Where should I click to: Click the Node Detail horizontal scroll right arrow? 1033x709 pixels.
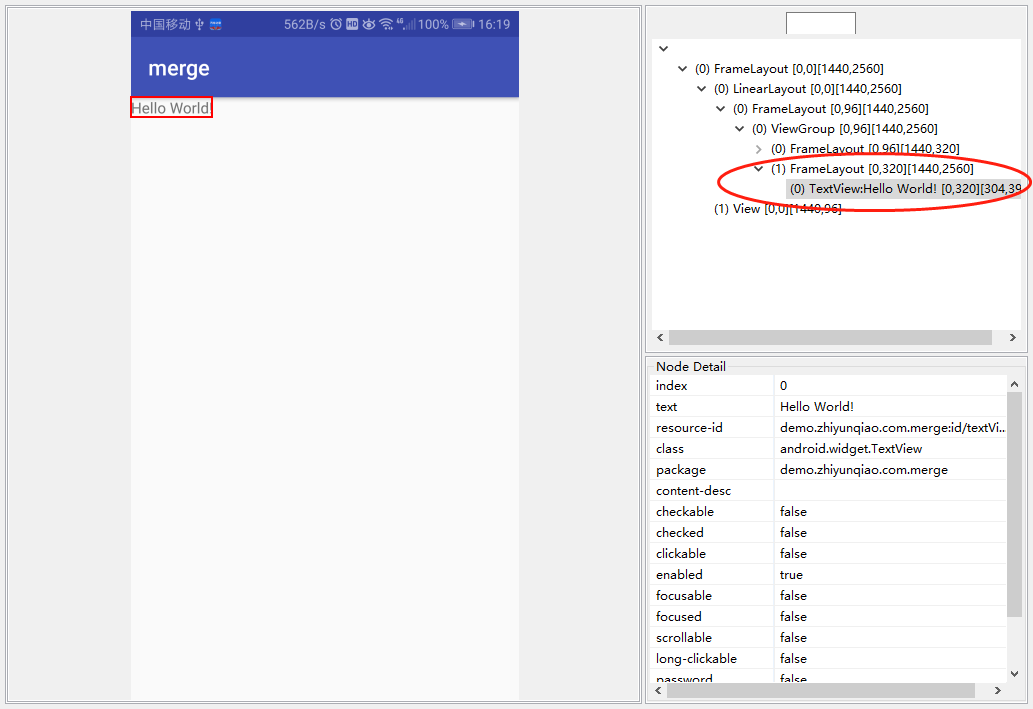point(998,691)
